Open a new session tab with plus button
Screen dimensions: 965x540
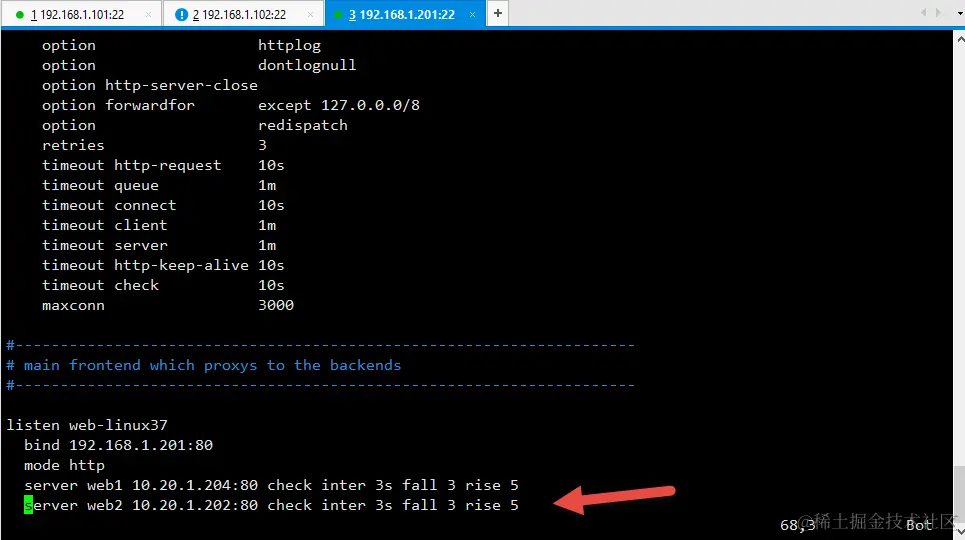(x=498, y=13)
